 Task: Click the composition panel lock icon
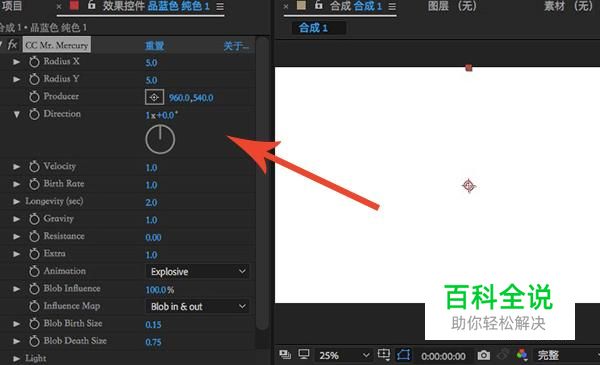click(318, 5)
